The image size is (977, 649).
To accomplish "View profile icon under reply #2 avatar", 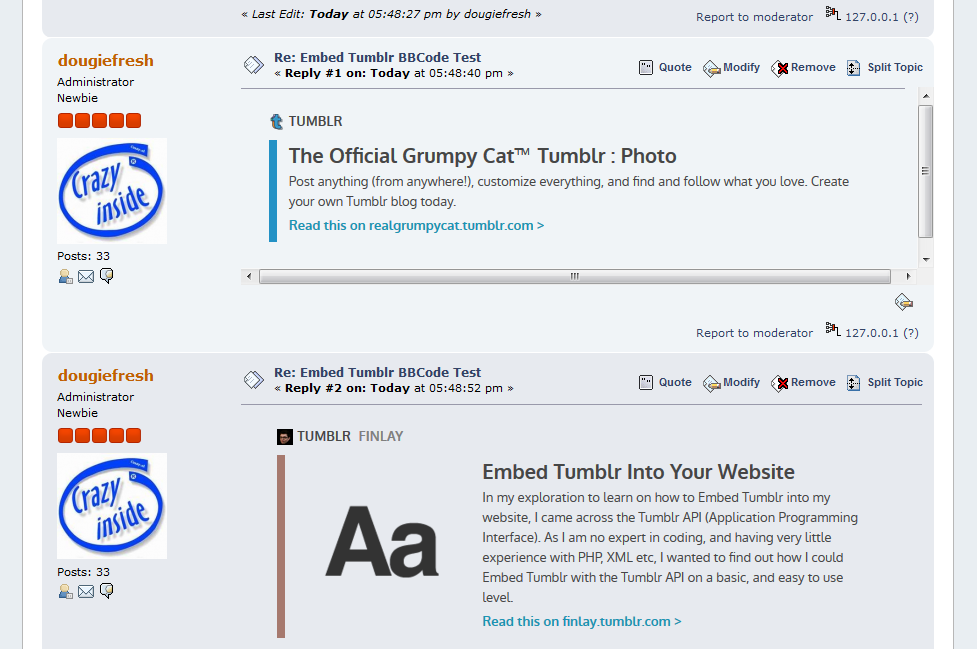I will pos(65,592).
